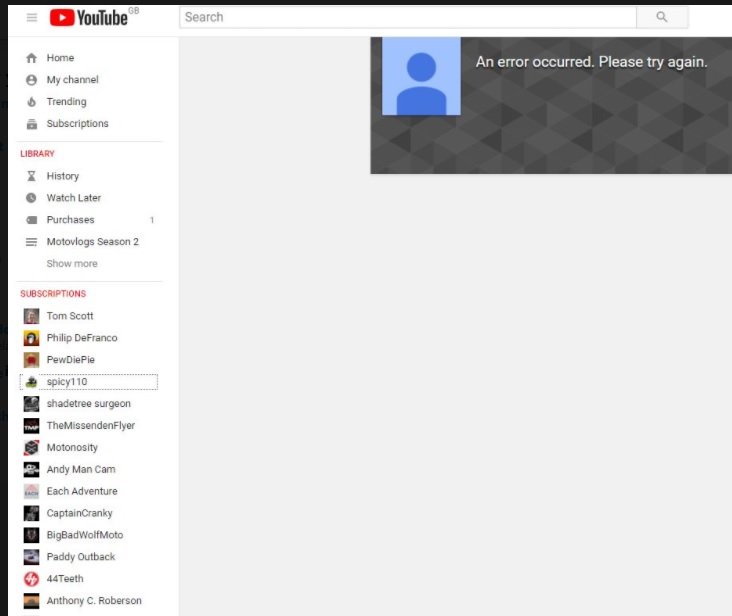
Task: Click the Purchases tag icon
Action: 31,220
